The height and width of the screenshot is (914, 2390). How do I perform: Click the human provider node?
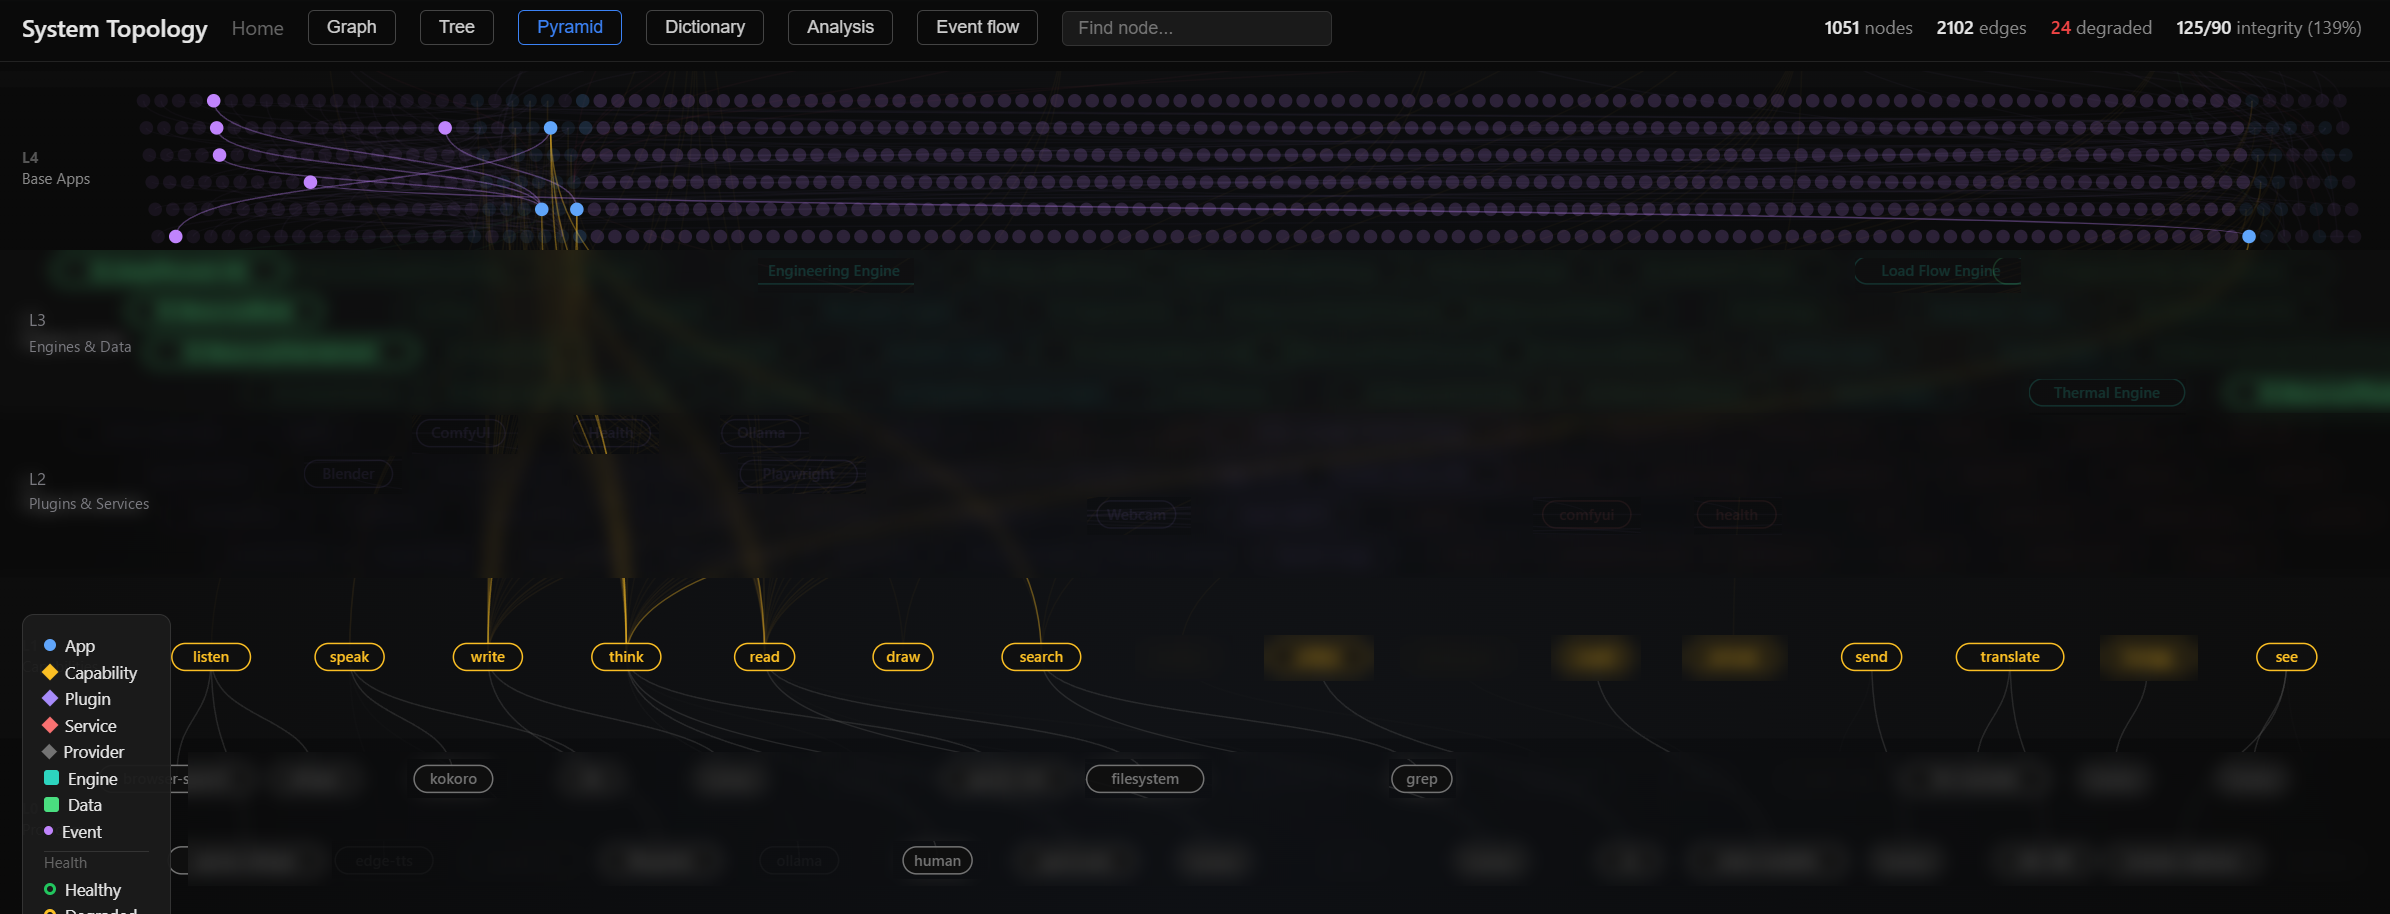tap(937, 861)
